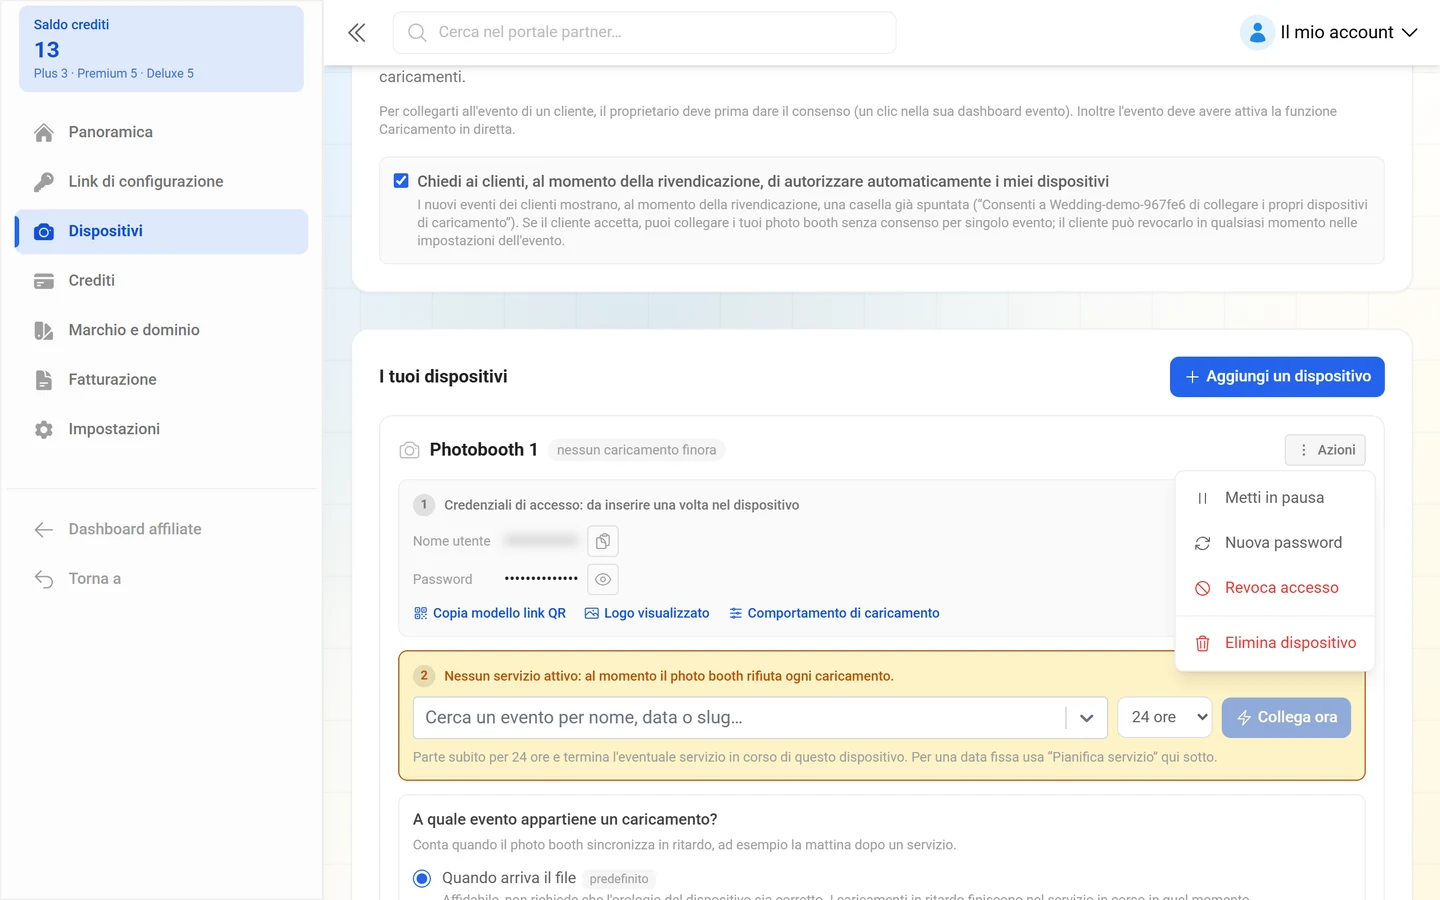Image resolution: width=1440 pixels, height=900 pixels.
Task: Click the user avatar icon beside Il mio account
Action: pos(1257,33)
